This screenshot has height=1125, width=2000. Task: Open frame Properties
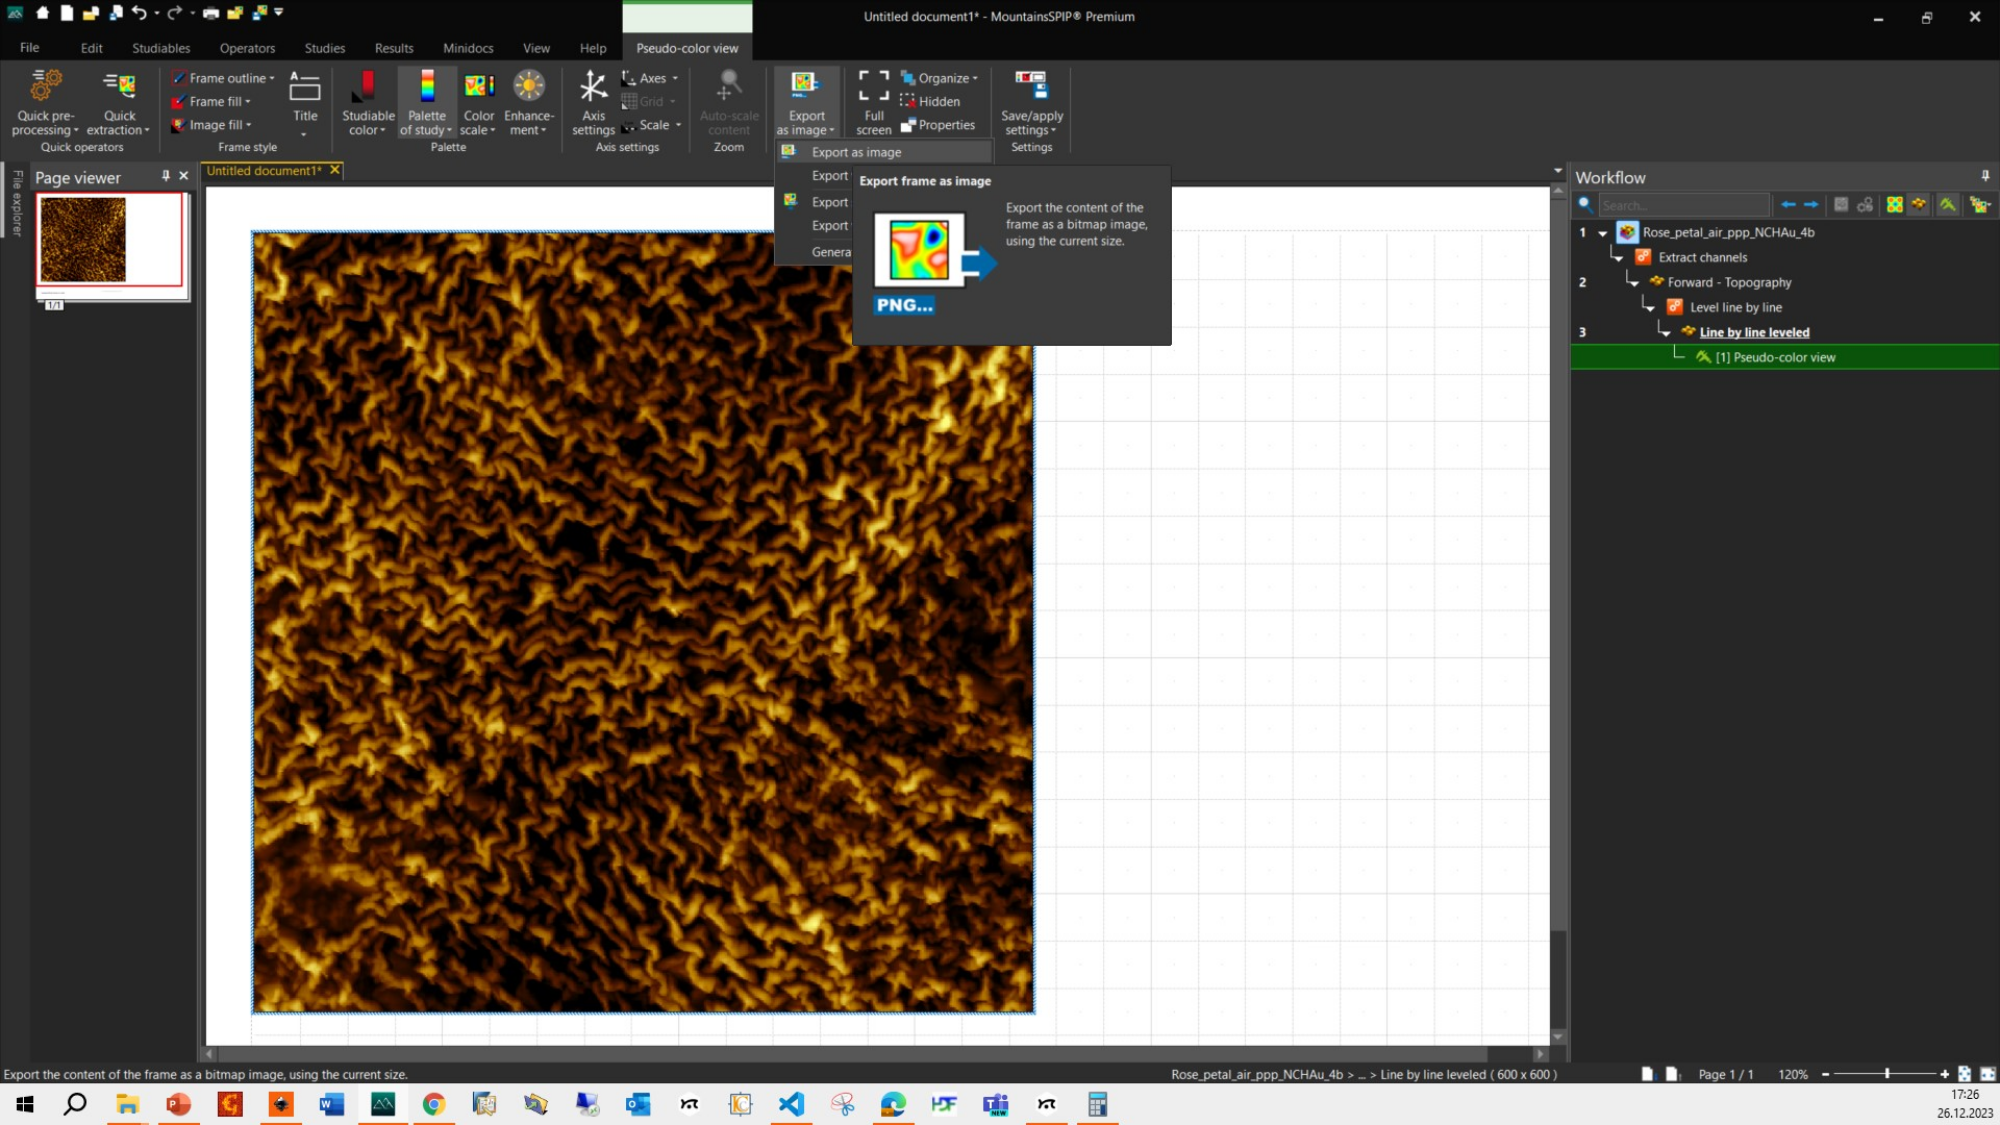937,125
